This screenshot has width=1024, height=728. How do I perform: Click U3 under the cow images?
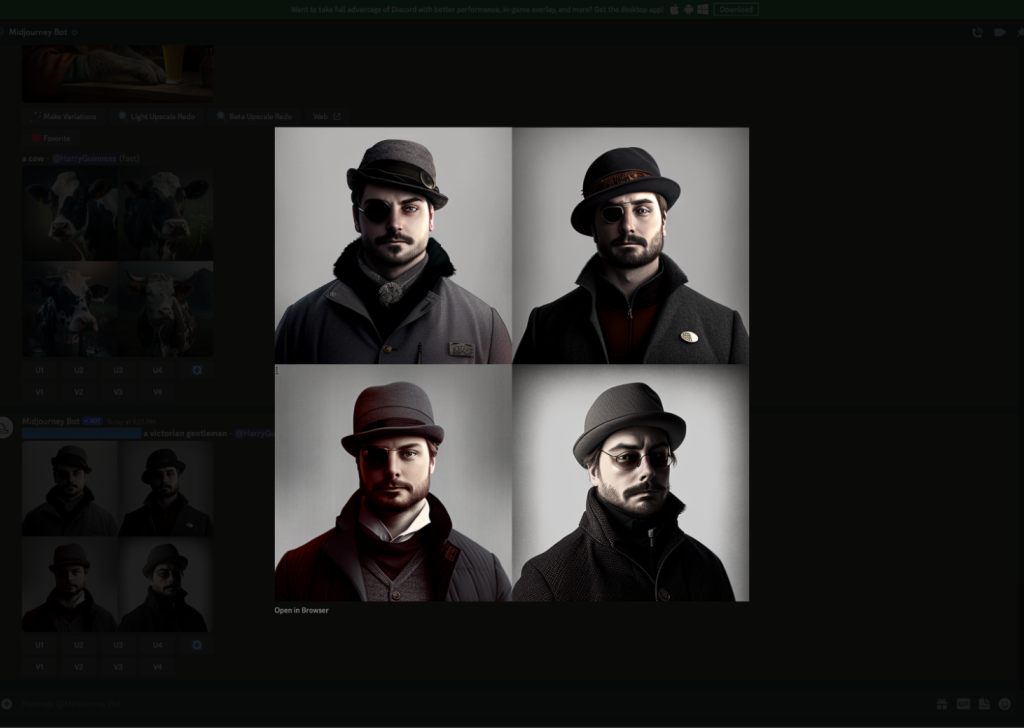pos(118,370)
